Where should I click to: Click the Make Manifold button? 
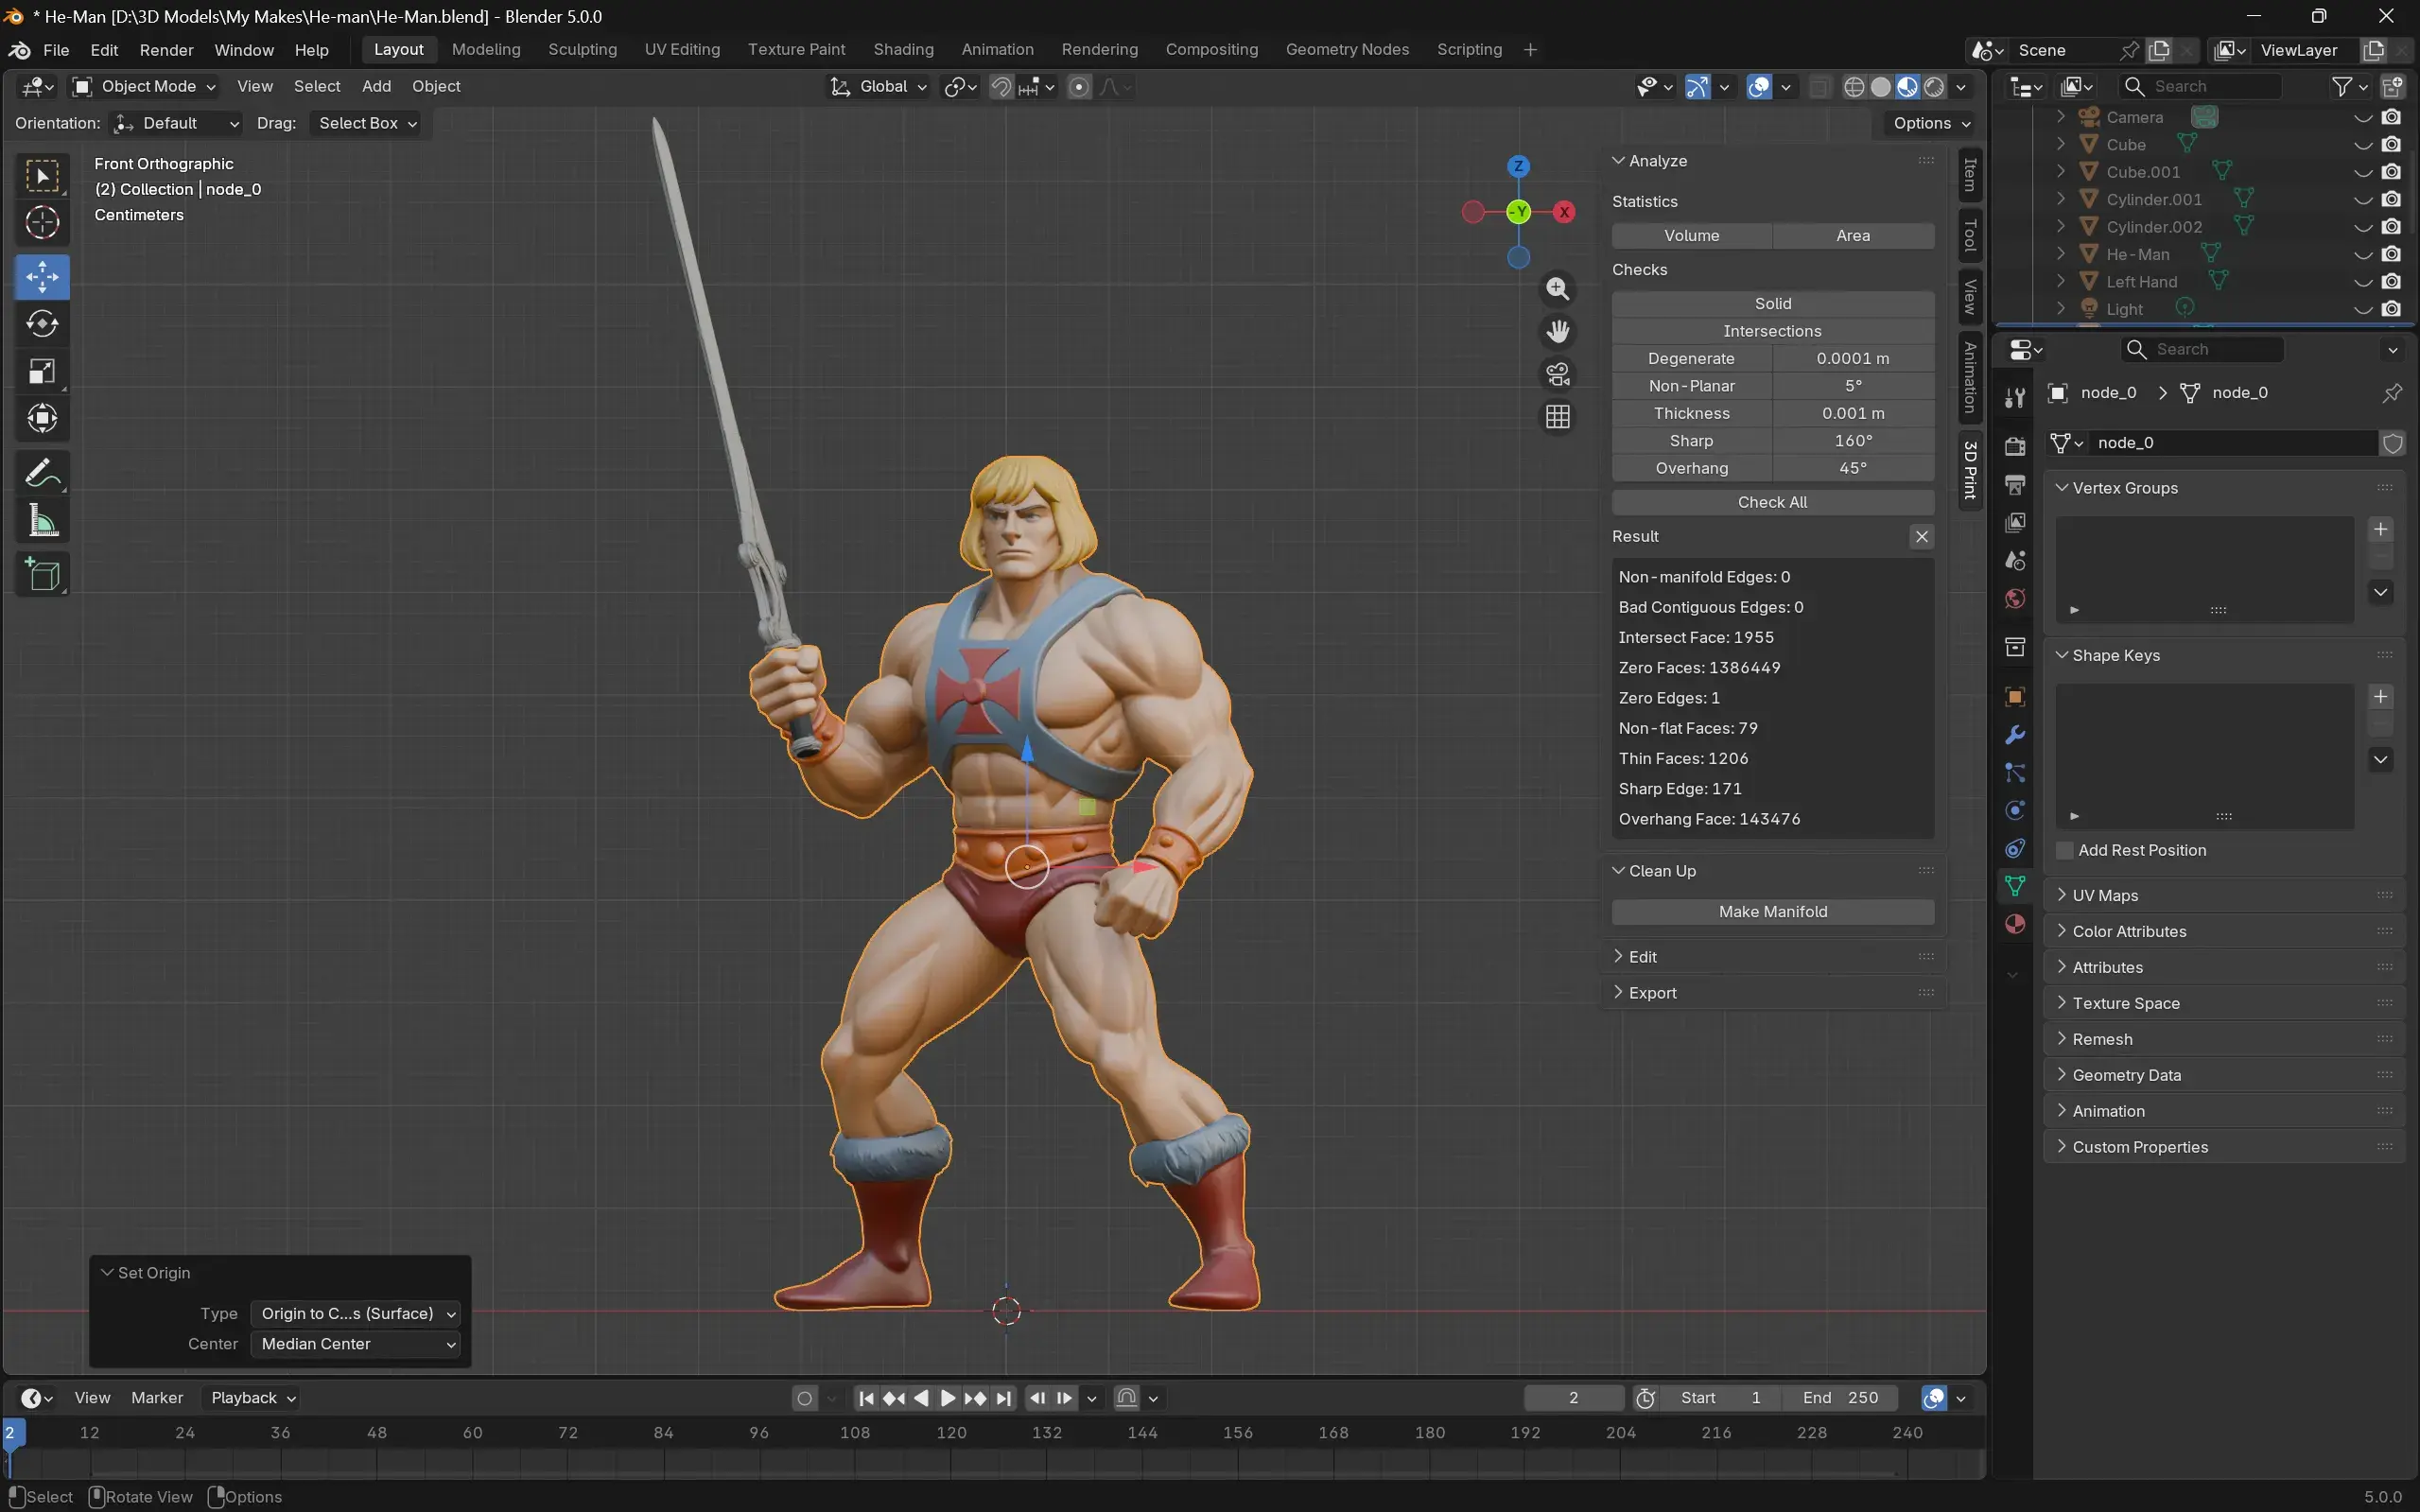[x=1772, y=912]
